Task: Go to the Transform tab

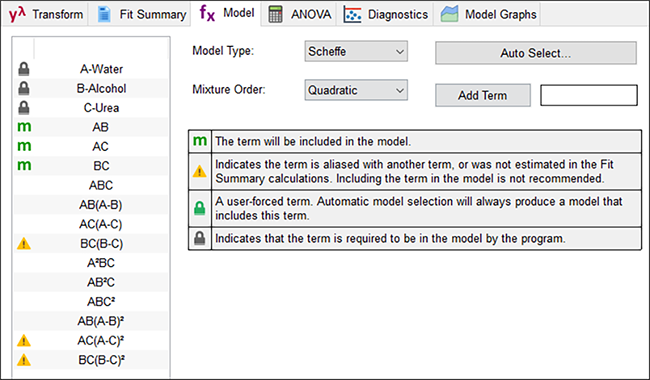Action: [46, 15]
